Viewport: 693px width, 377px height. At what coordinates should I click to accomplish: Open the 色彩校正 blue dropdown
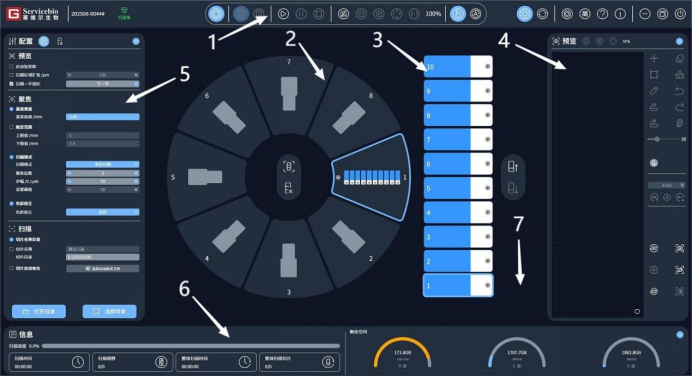point(103,212)
